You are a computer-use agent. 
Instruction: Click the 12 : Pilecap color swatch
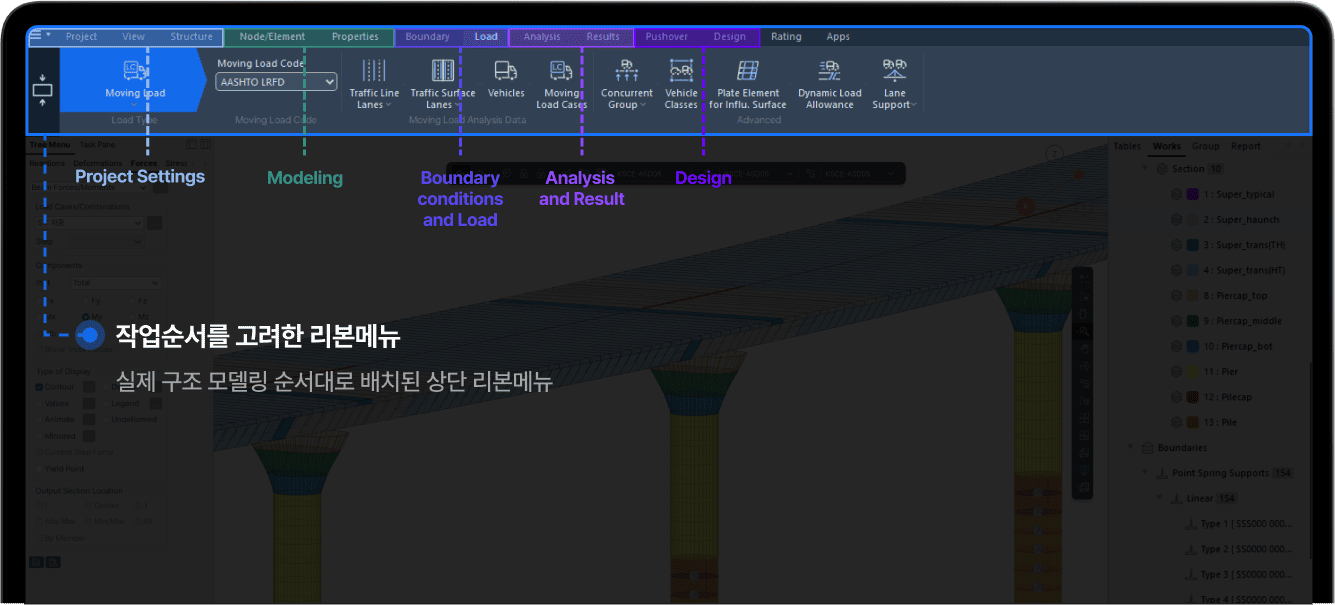[1192, 397]
